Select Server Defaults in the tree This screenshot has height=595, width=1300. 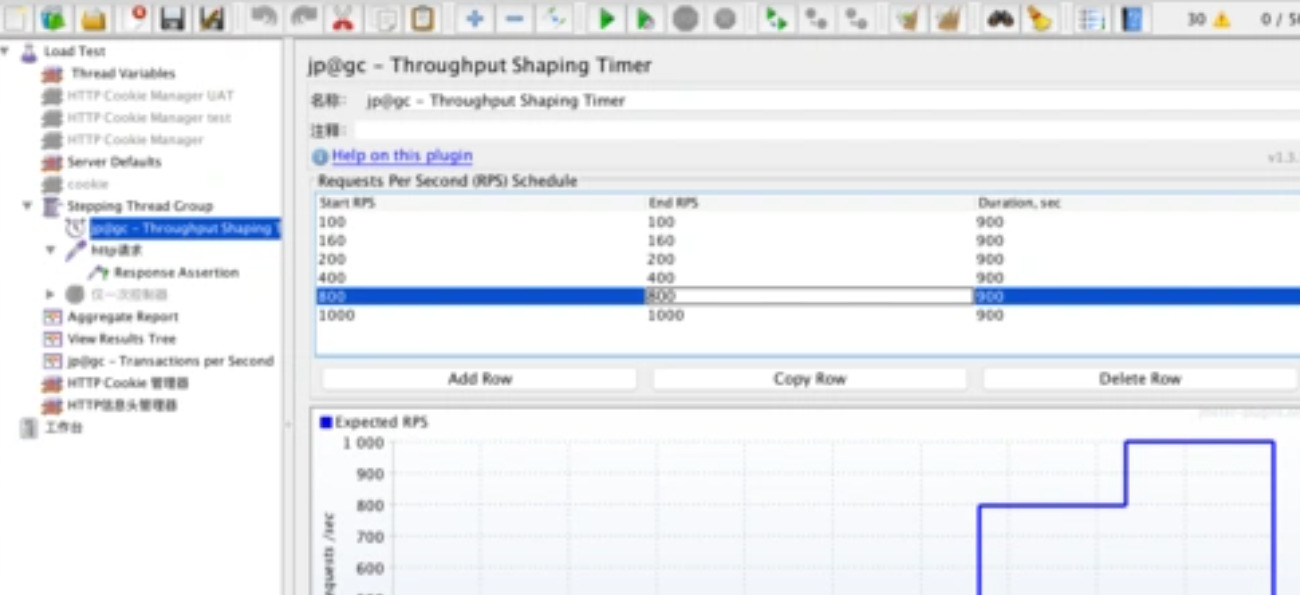tap(114, 162)
